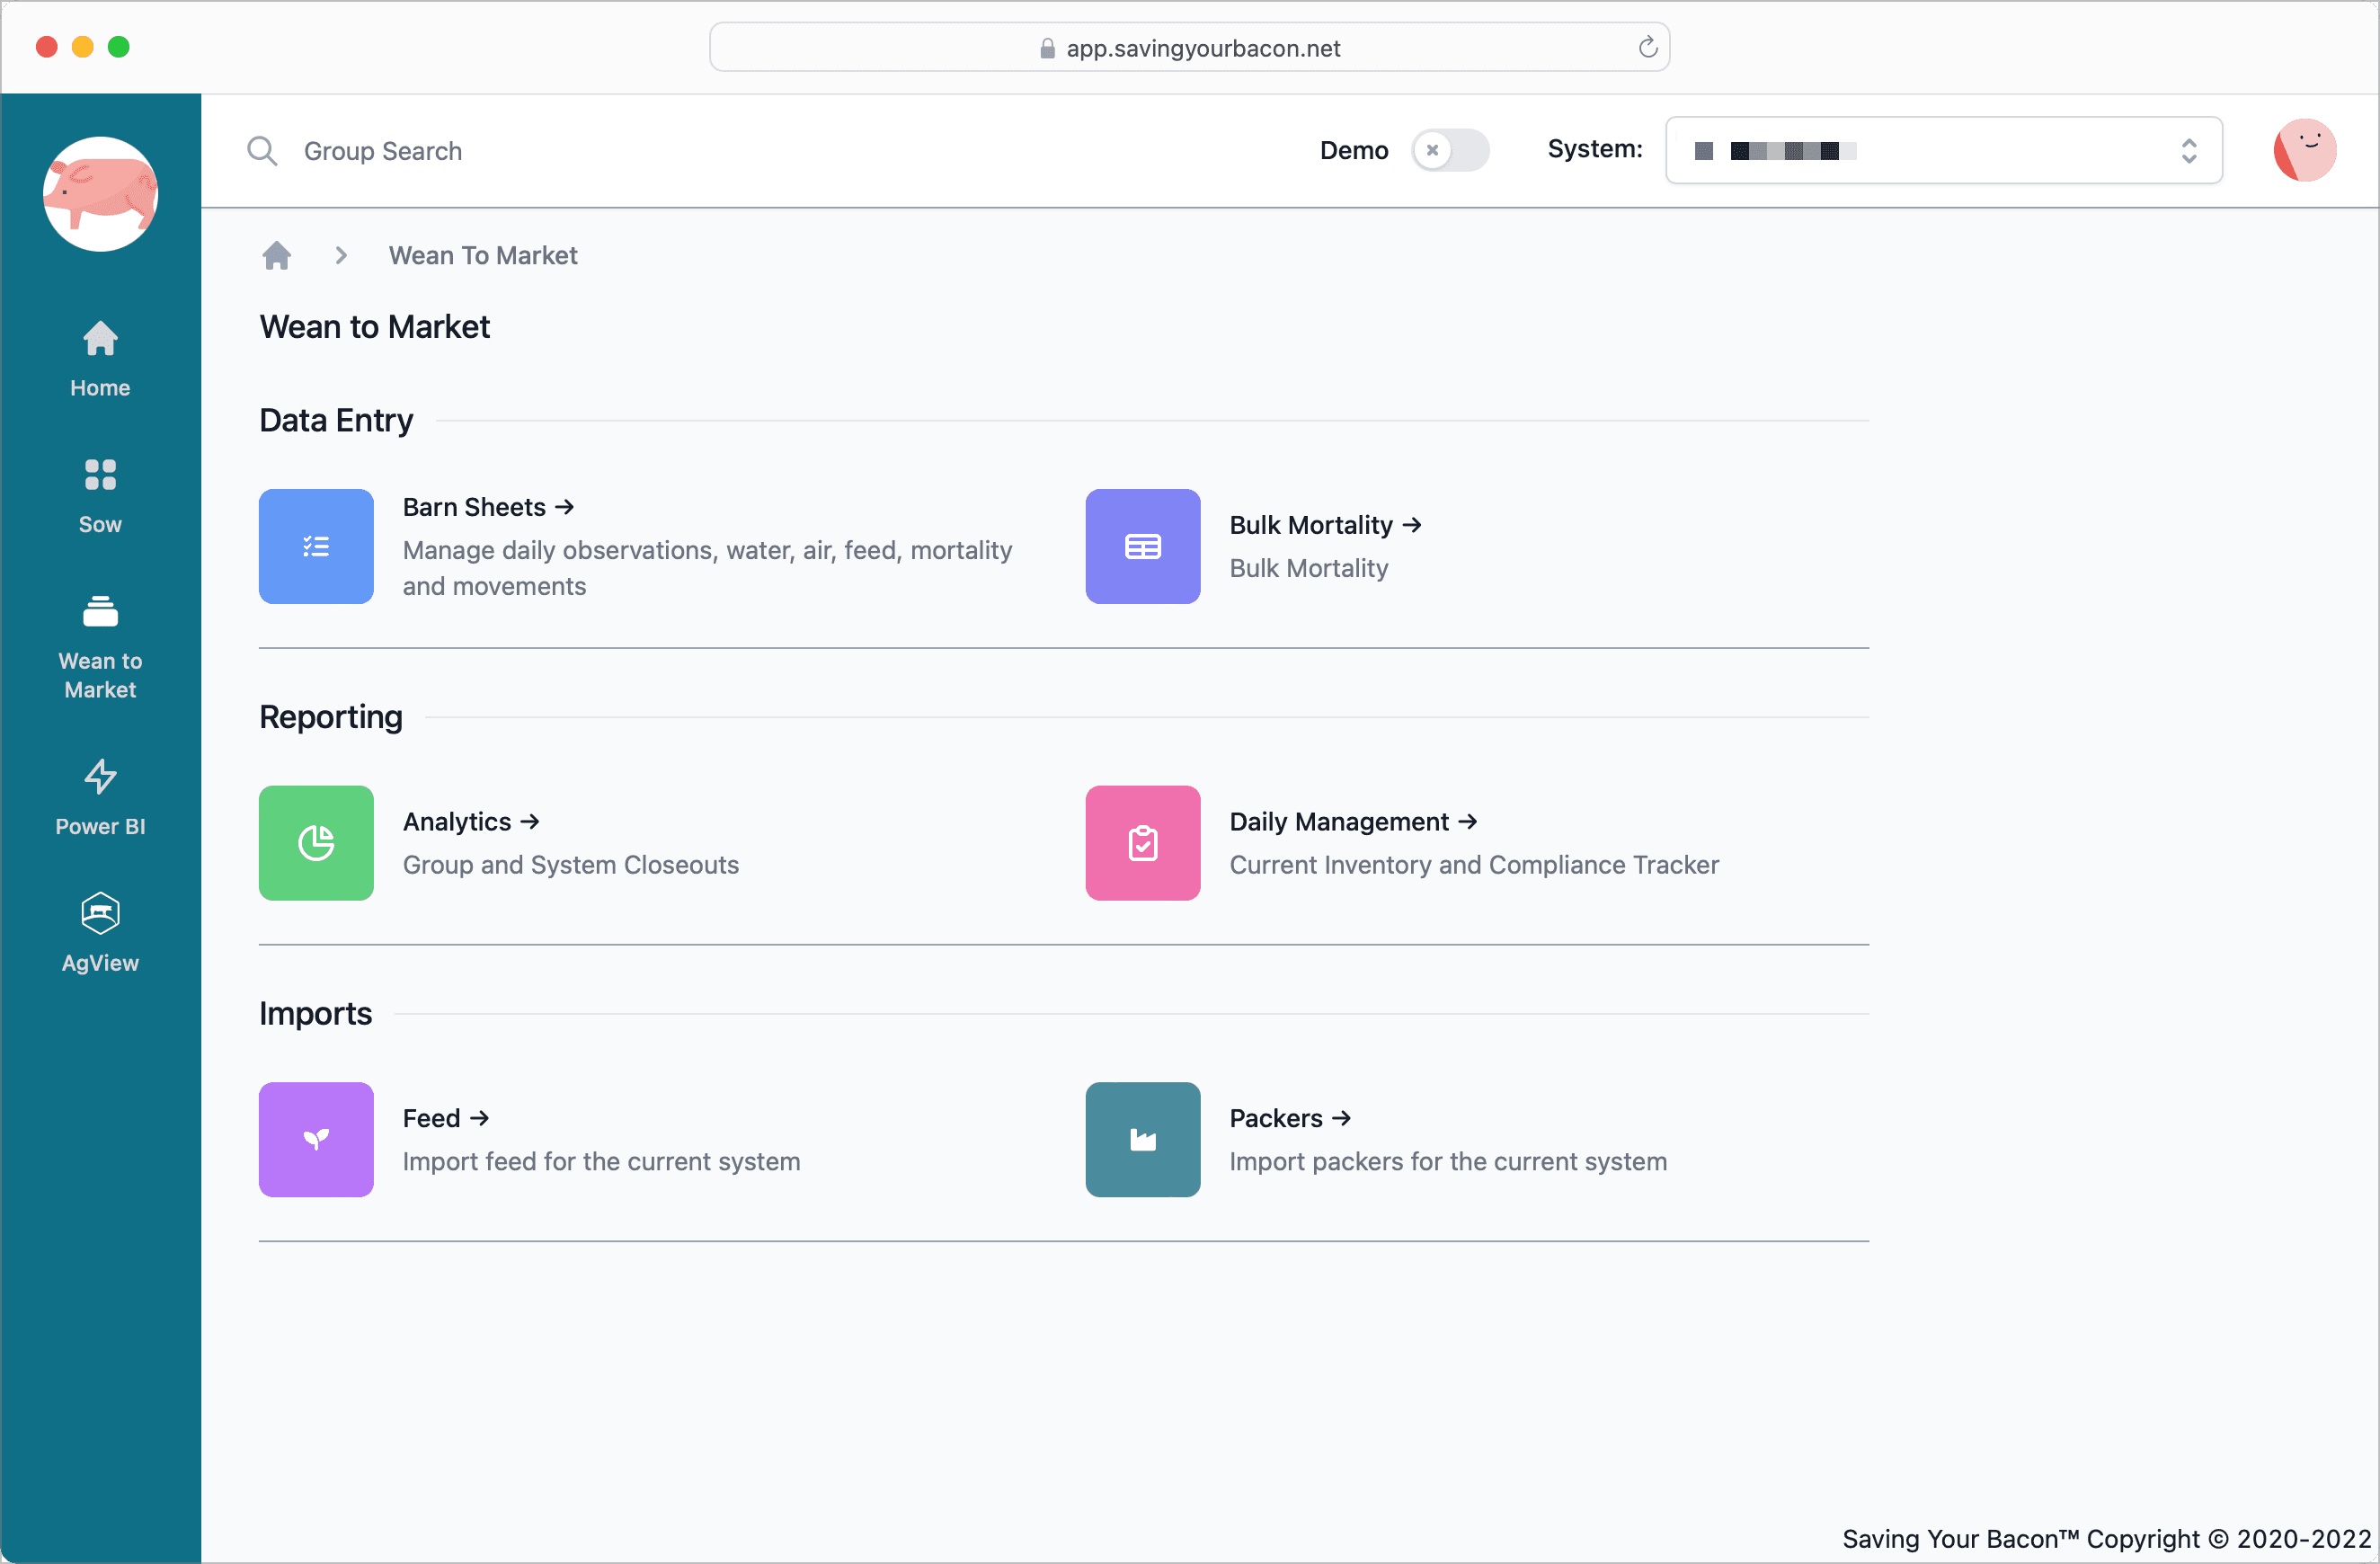Click the search magnifier icon
2380x1564 pixels.
(262, 151)
